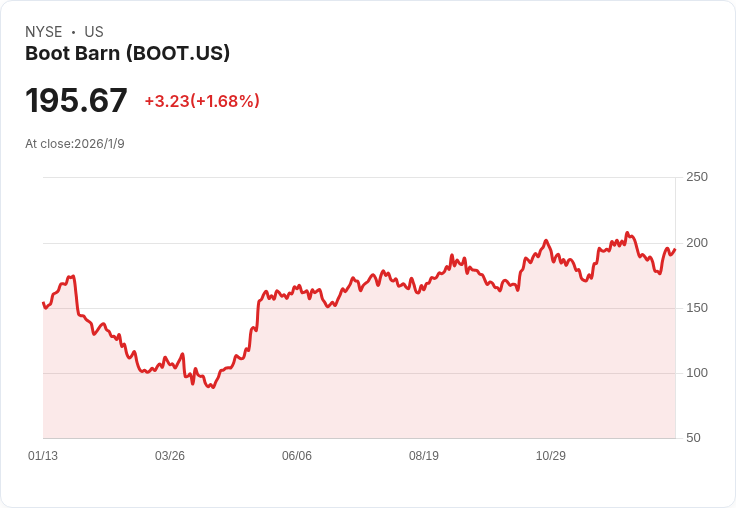The width and height of the screenshot is (736, 508).
Task: Click the US market label
Action: (94, 32)
